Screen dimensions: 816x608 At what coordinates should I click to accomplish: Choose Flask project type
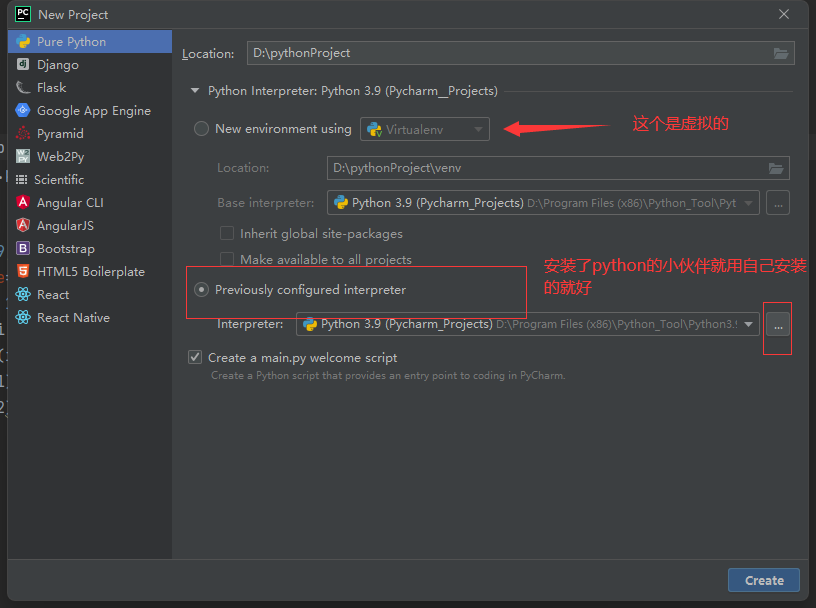tap(90, 87)
